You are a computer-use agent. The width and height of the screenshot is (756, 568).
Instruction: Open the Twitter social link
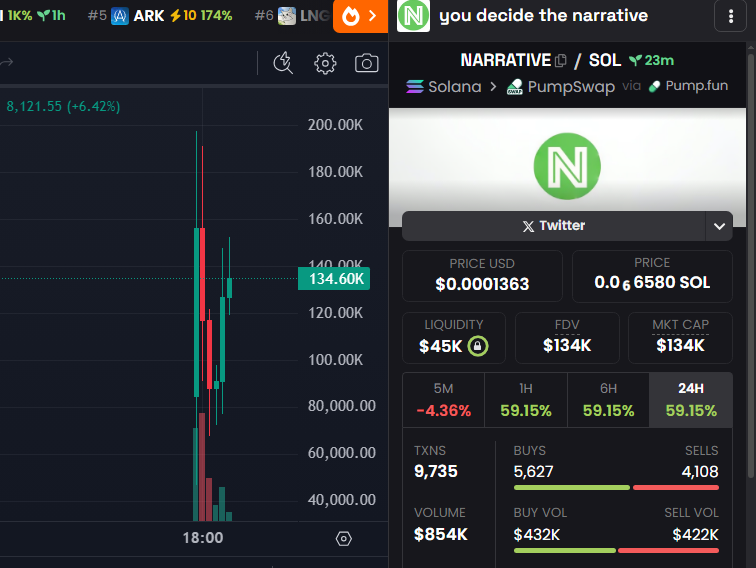554,226
